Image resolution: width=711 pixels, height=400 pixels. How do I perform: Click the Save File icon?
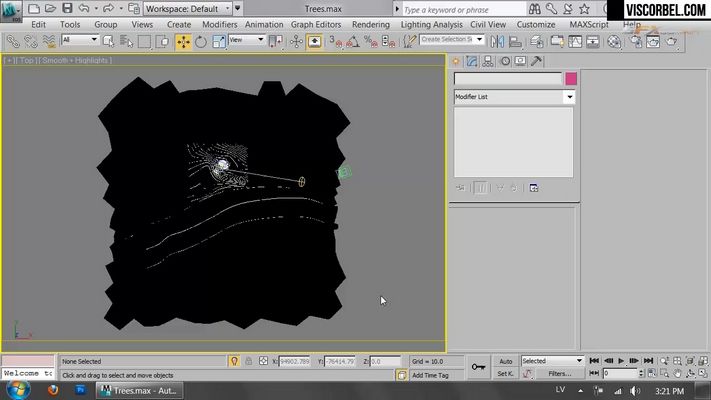pyautogui.click(x=67, y=8)
